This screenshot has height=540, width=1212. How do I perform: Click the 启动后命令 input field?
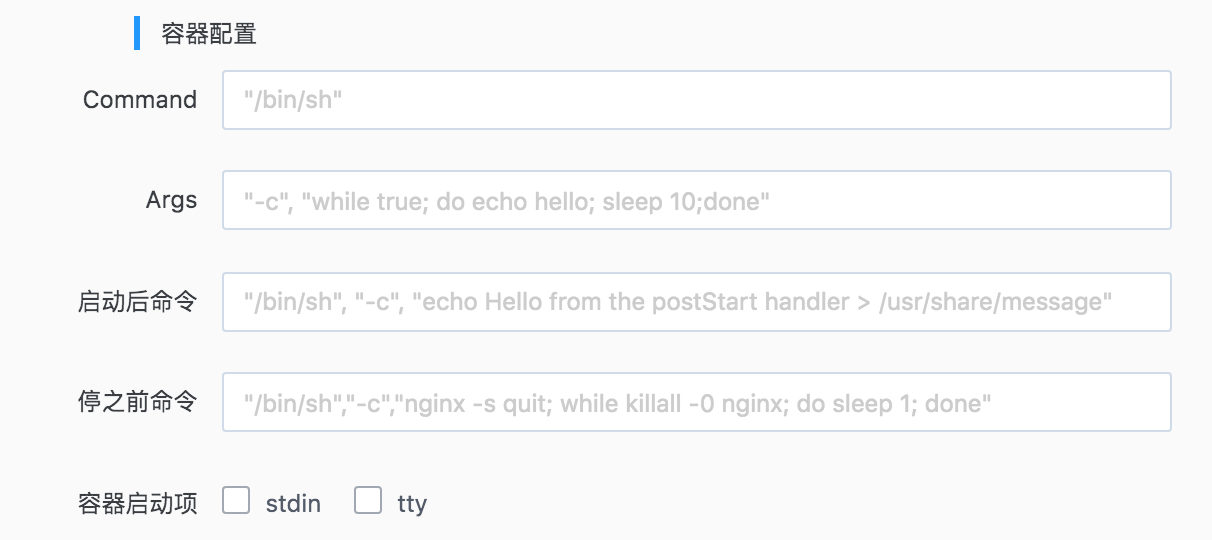(696, 302)
